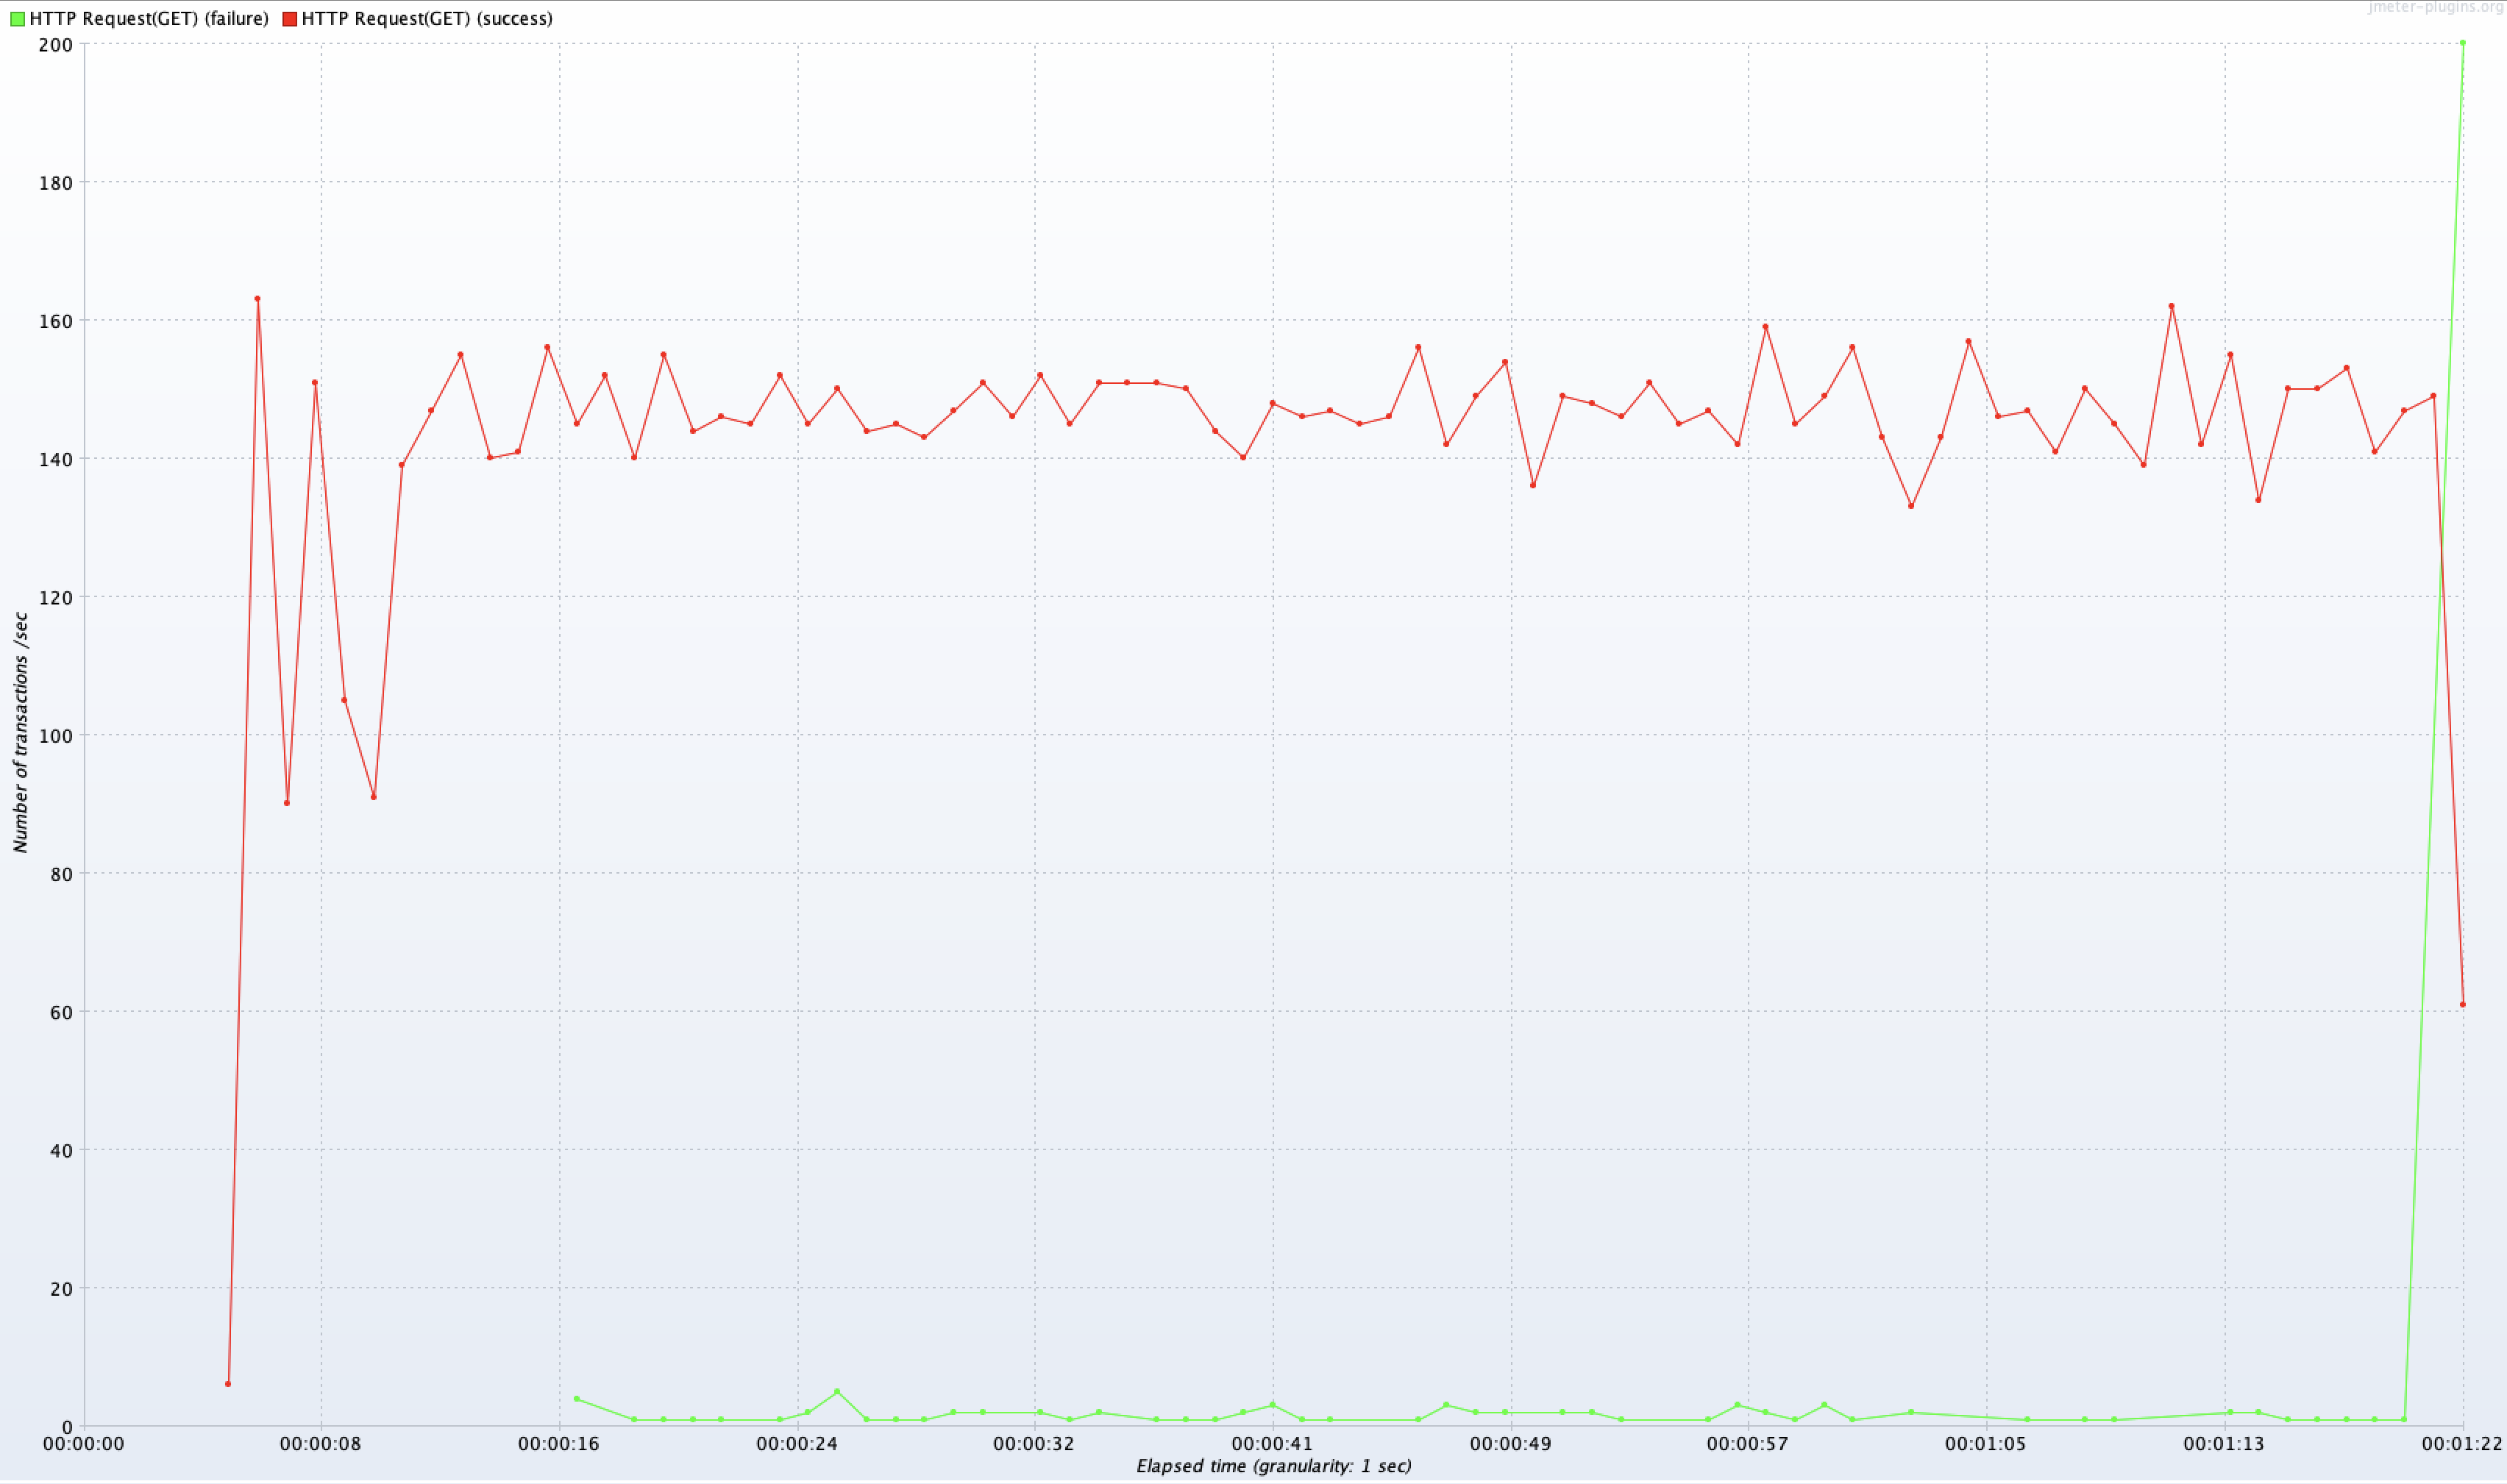Select the 'HTTP Request(GET) (failure)' legend label
2507x1484 pixels.
(x=149, y=19)
